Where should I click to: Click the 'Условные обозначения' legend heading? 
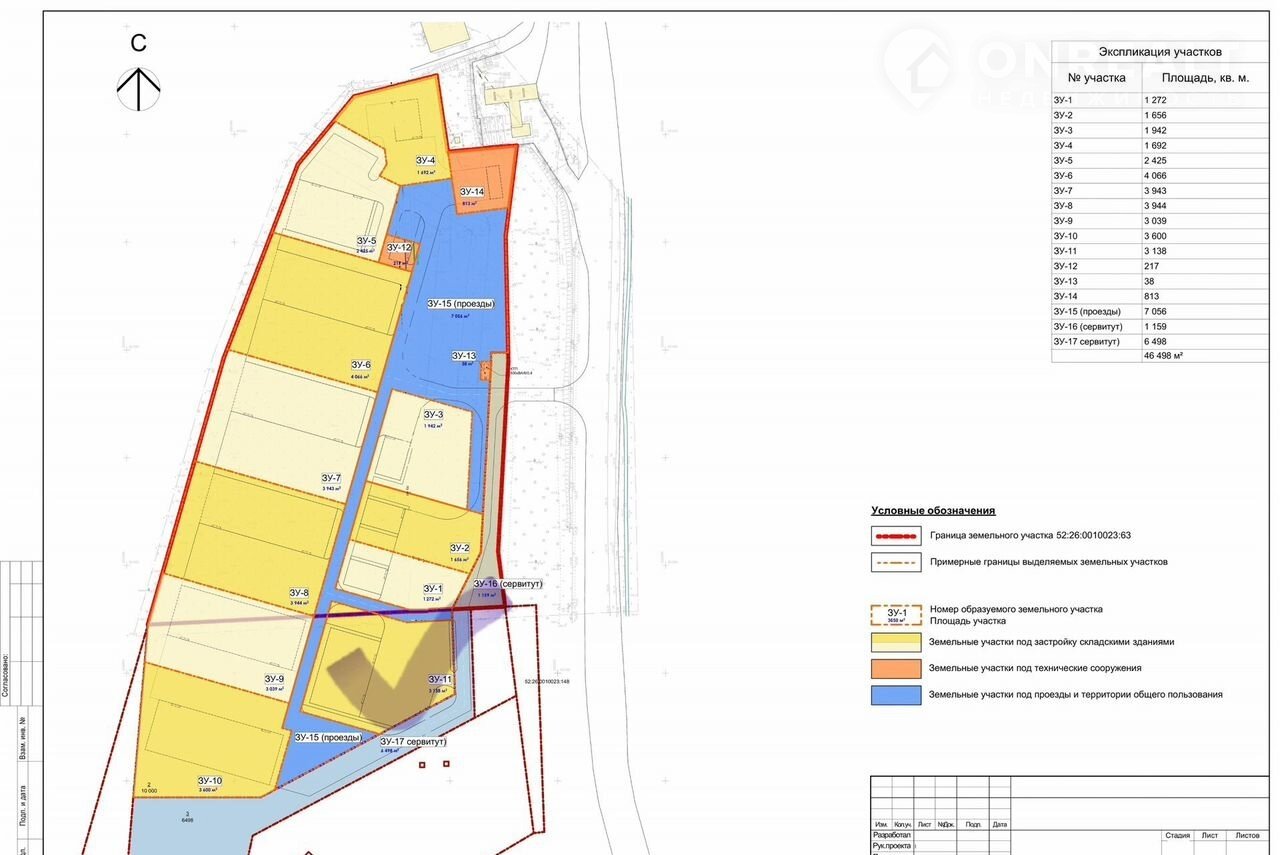(x=932, y=511)
